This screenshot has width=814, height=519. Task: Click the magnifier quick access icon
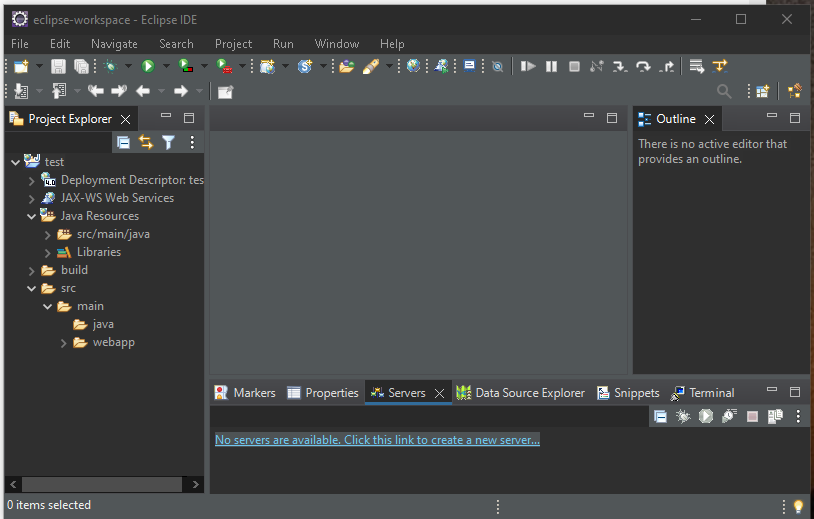point(724,91)
